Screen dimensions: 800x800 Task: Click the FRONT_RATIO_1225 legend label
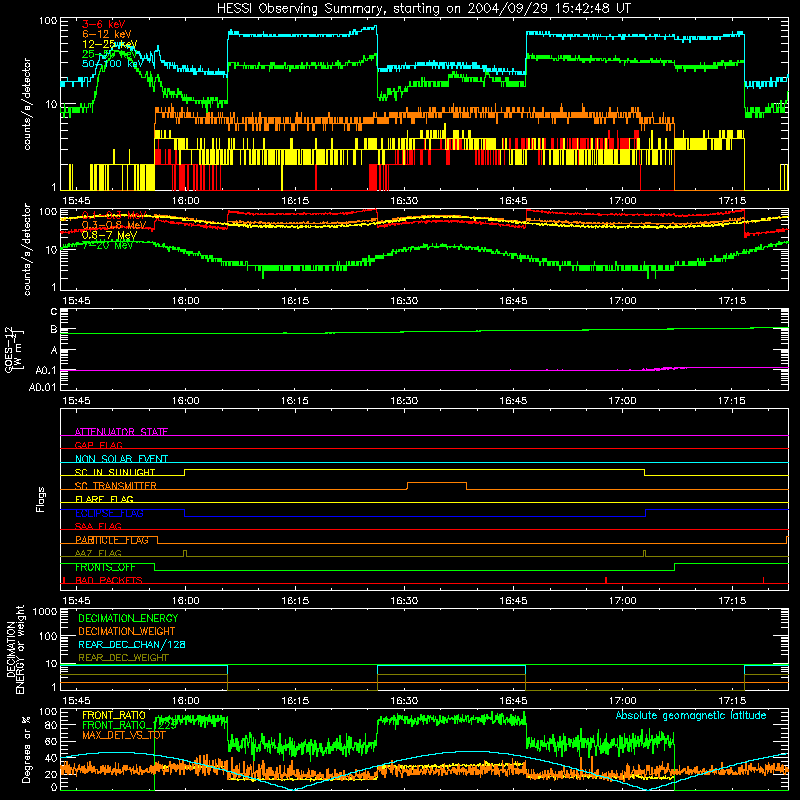click(129, 726)
